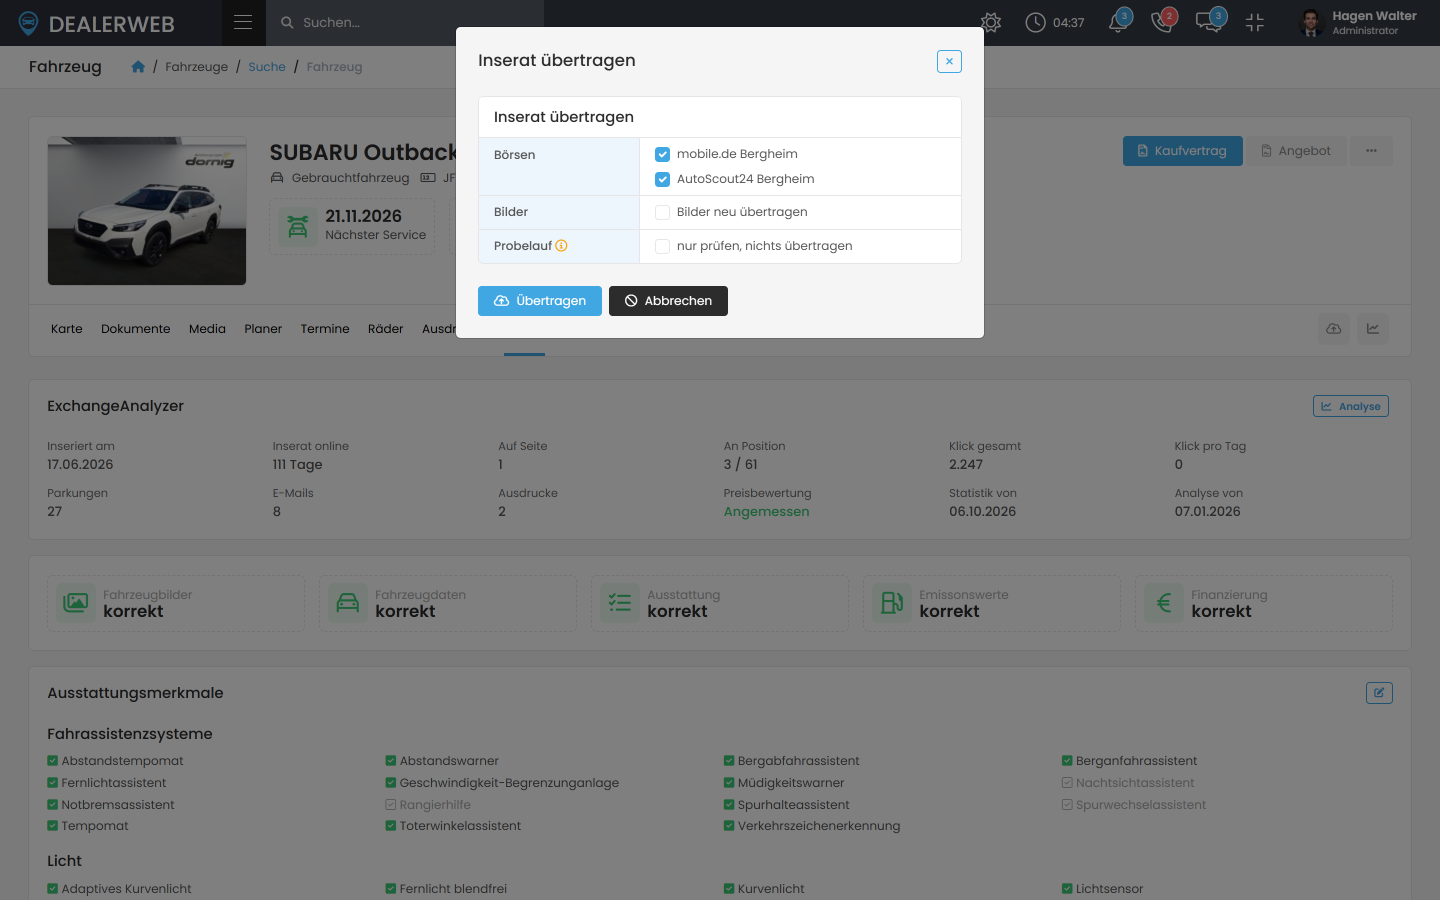Image resolution: width=1440 pixels, height=900 pixels.
Task: Click the DEALERWEB logo
Action: pyautogui.click(x=96, y=23)
